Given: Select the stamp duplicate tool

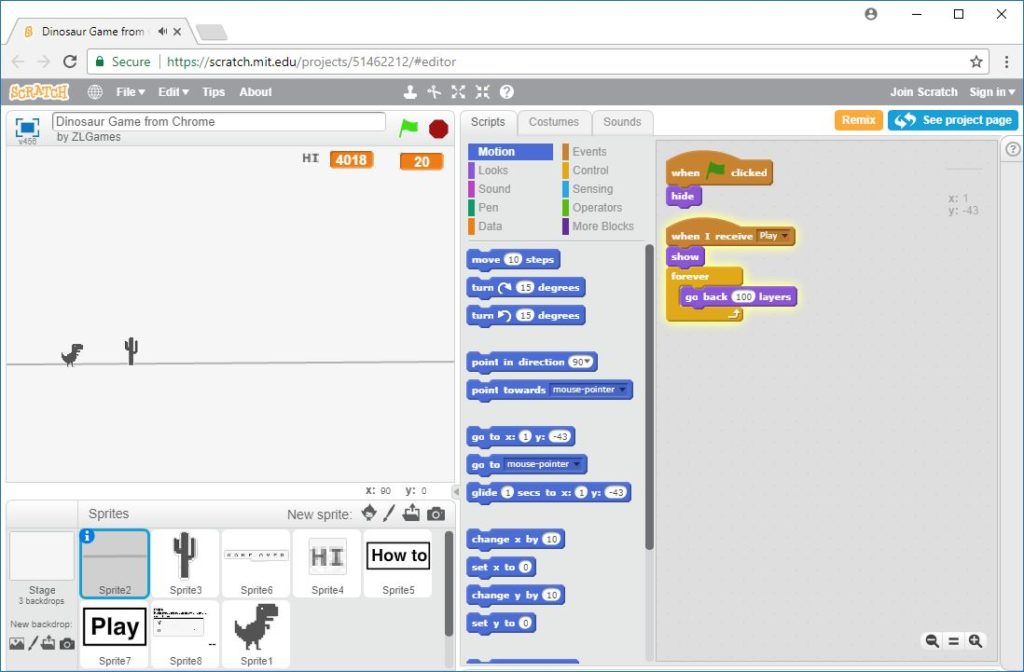Looking at the screenshot, I should [411, 91].
